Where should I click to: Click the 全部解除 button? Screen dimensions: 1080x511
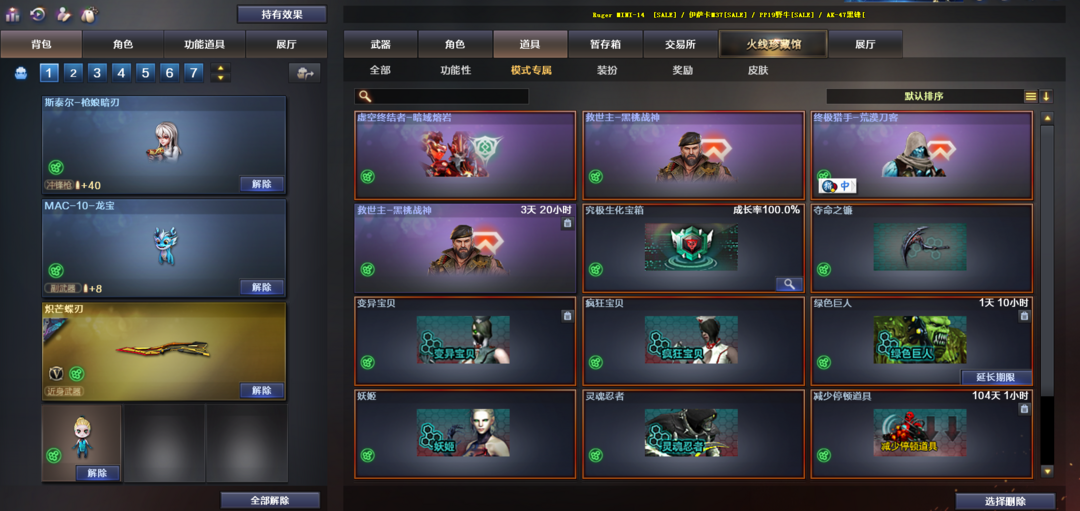point(270,501)
